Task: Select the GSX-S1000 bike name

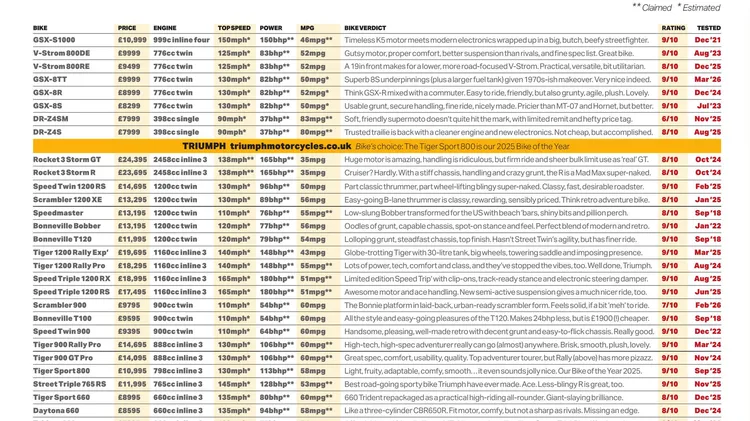Action: click(x=54, y=40)
